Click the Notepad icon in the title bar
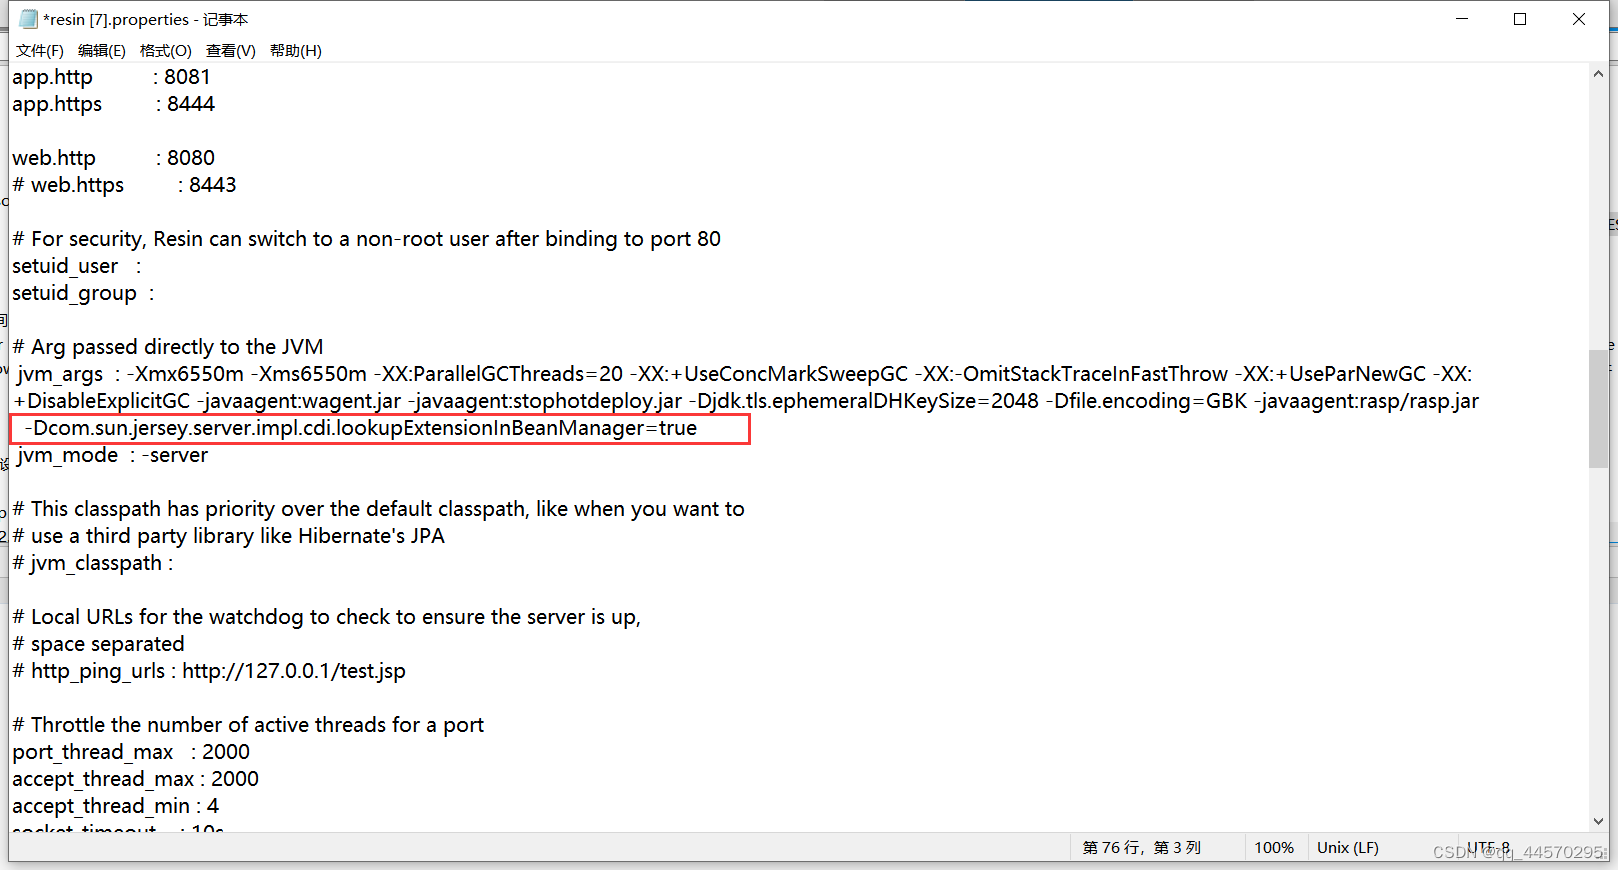 pos(28,19)
